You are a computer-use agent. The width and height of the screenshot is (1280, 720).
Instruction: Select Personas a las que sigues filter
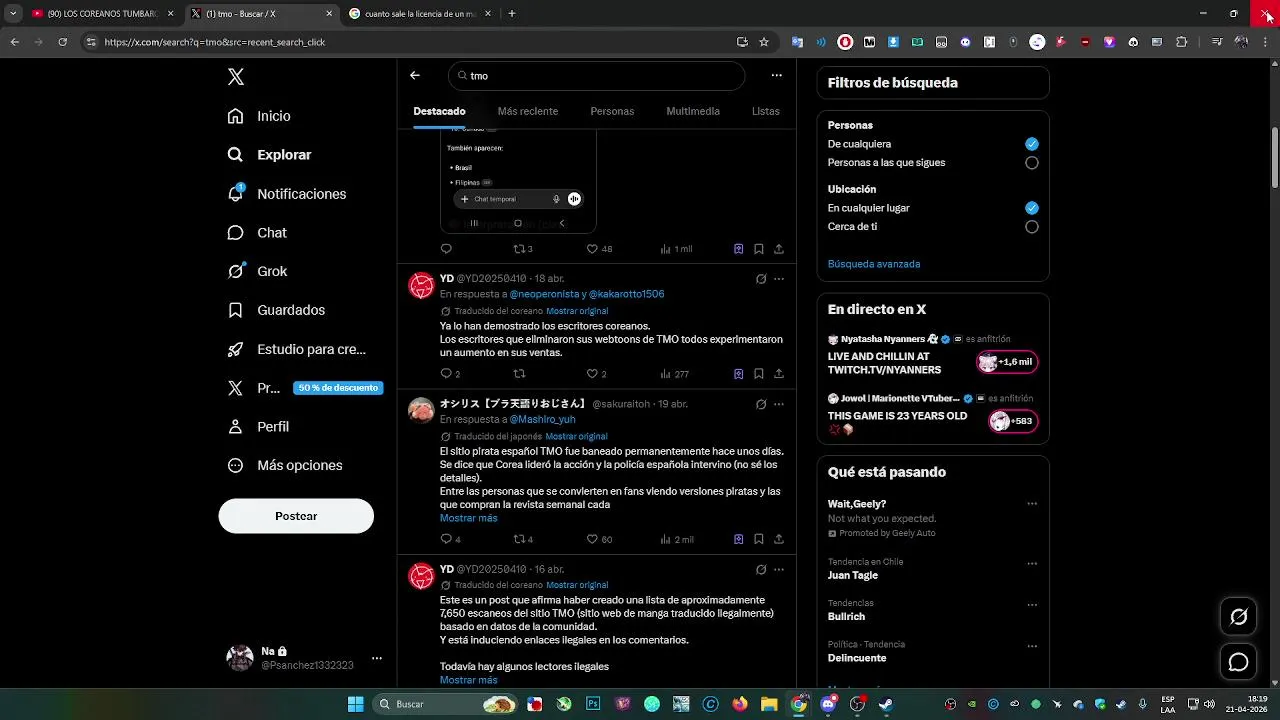tap(1032, 163)
